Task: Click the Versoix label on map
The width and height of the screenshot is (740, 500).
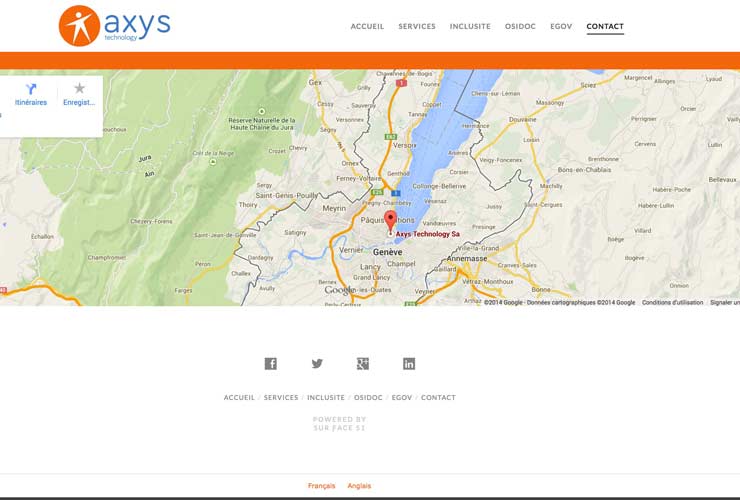Action: (404, 145)
